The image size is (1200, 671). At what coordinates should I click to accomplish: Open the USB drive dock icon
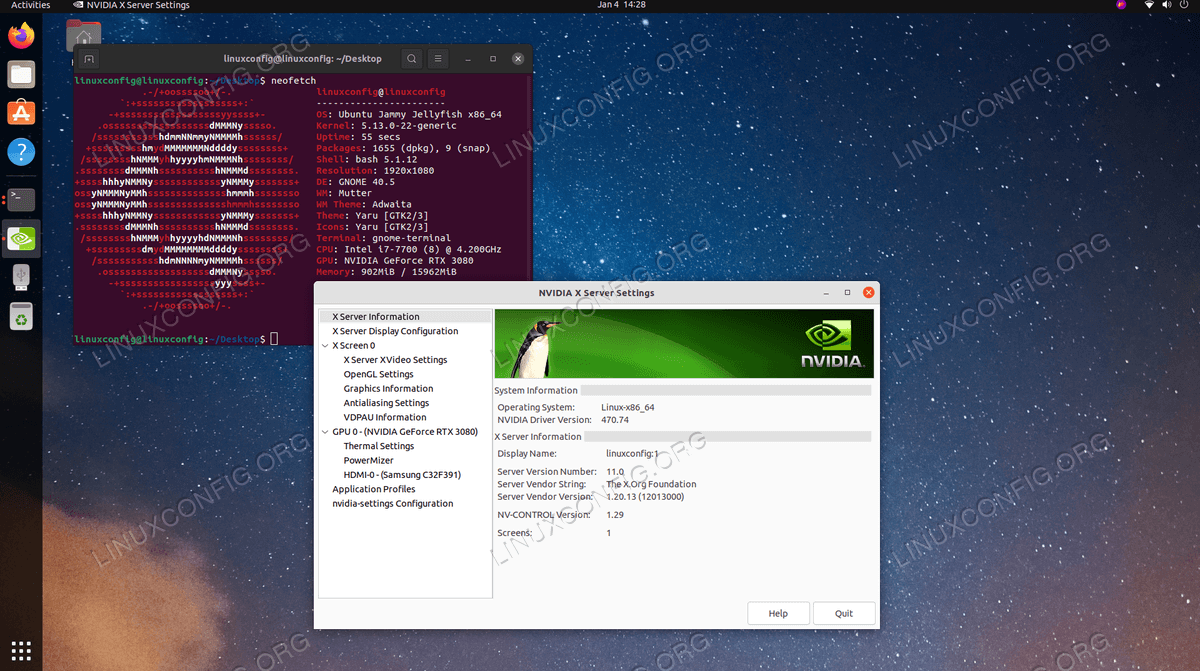(x=21, y=277)
